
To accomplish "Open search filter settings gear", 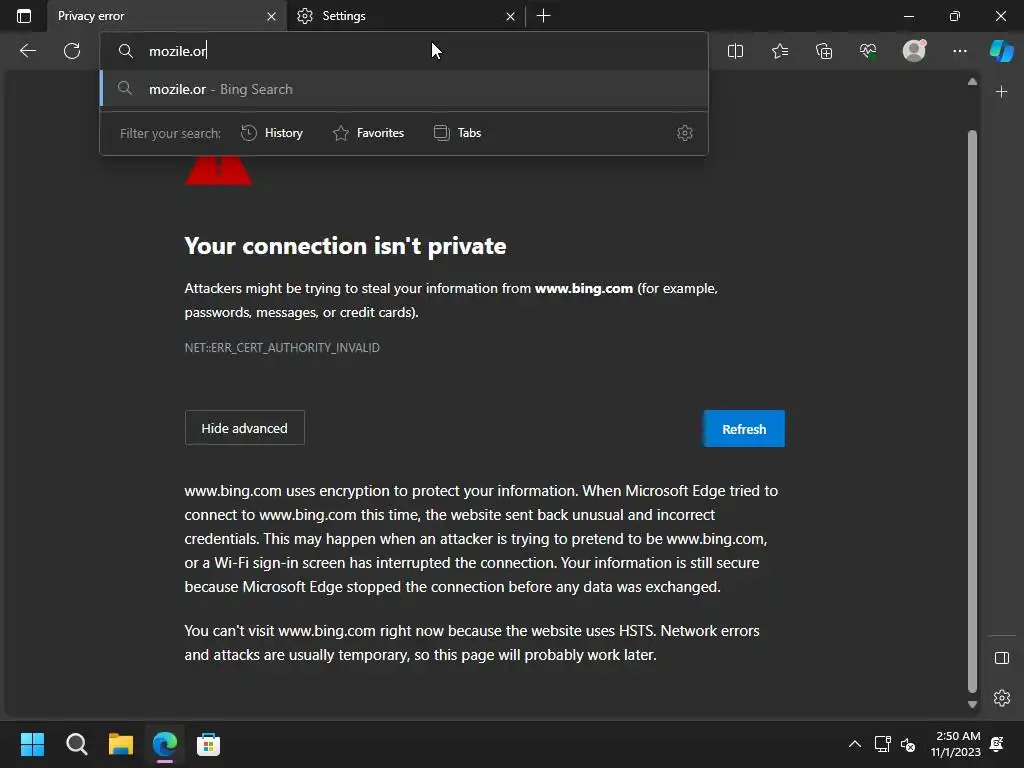I will click(x=684, y=133).
